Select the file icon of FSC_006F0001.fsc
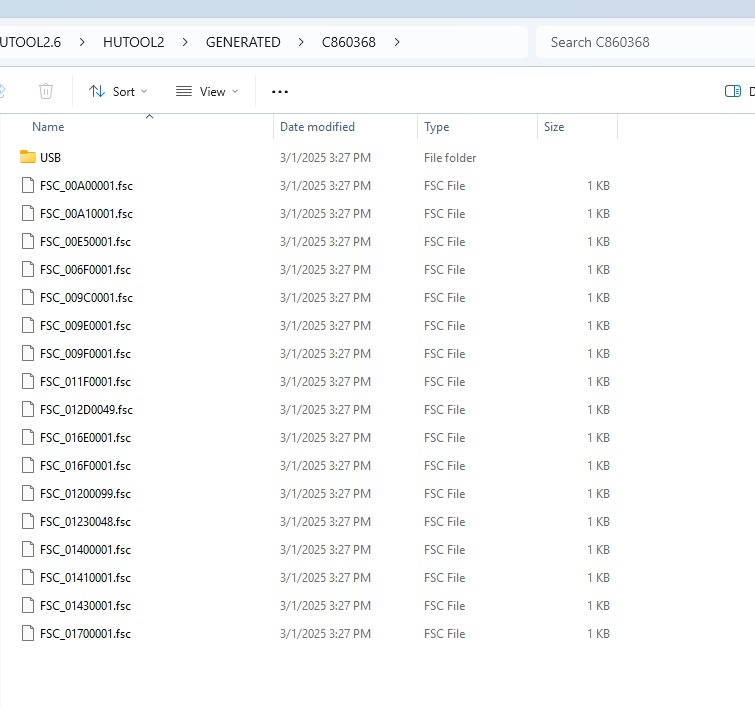The height and width of the screenshot is (708, 755). click(28, 269)
